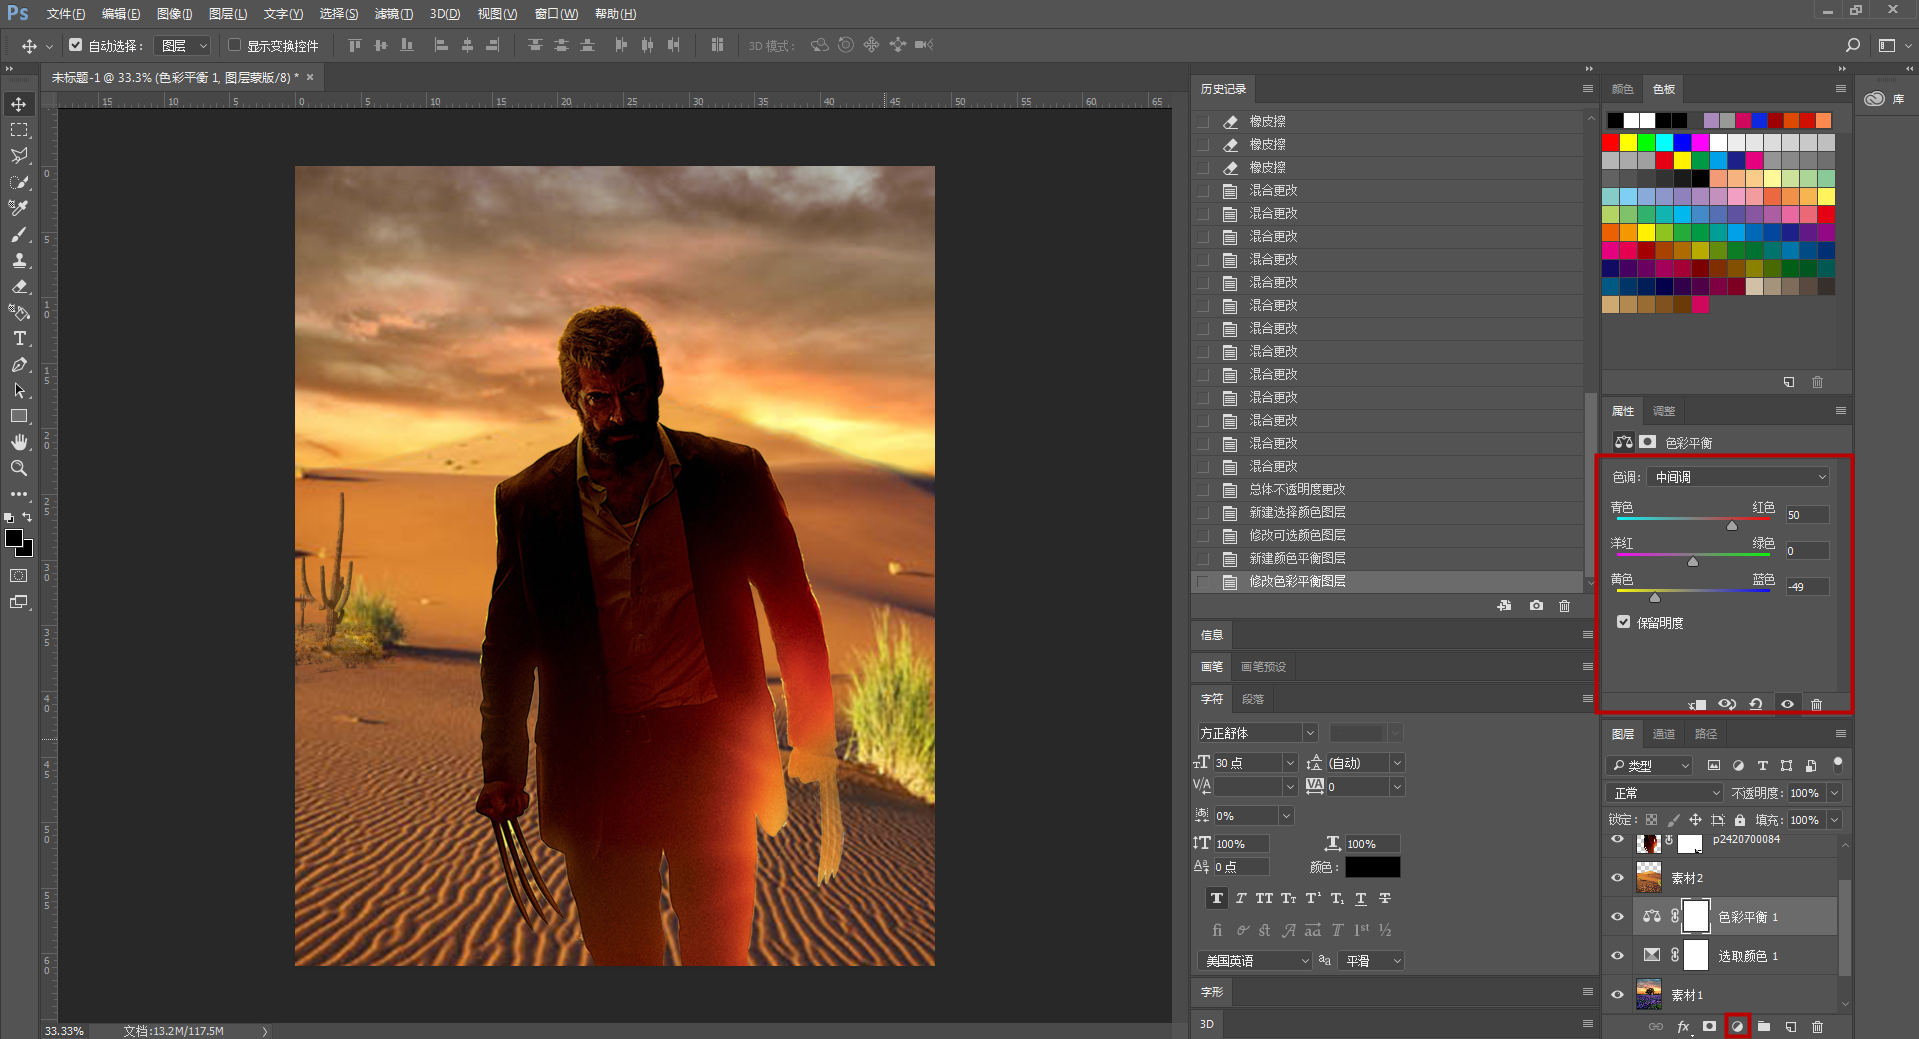Select the Quick Selection tool
Viewport: 1919px width, 1039px height.
pyautogui.click(x=19, y=182)
